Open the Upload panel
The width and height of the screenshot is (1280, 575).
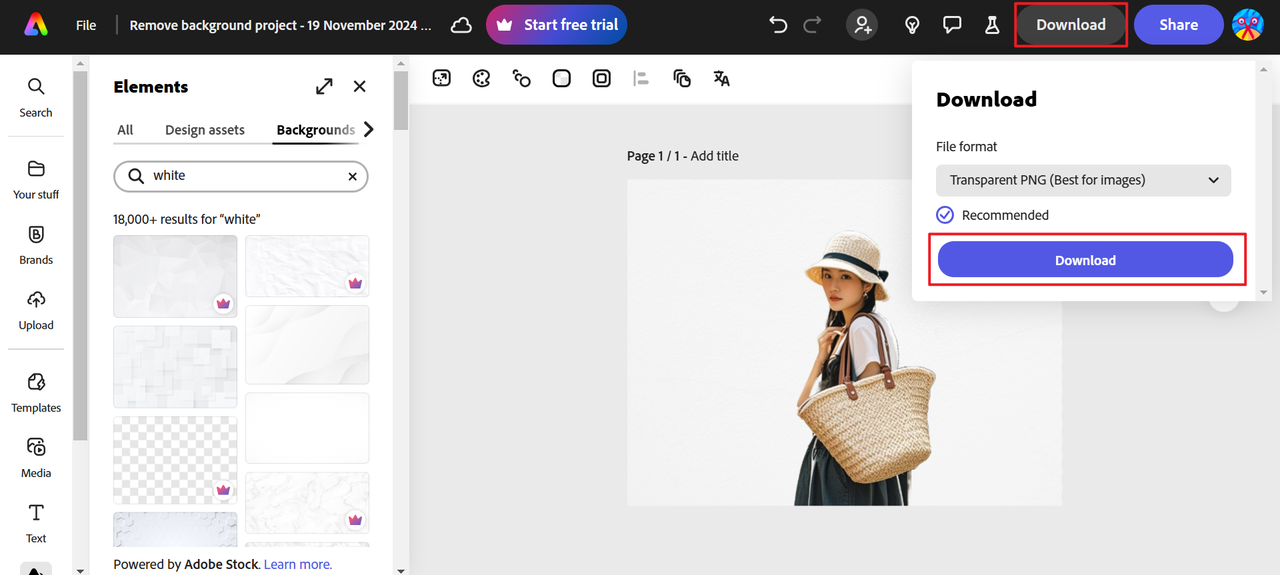point(36,310)
